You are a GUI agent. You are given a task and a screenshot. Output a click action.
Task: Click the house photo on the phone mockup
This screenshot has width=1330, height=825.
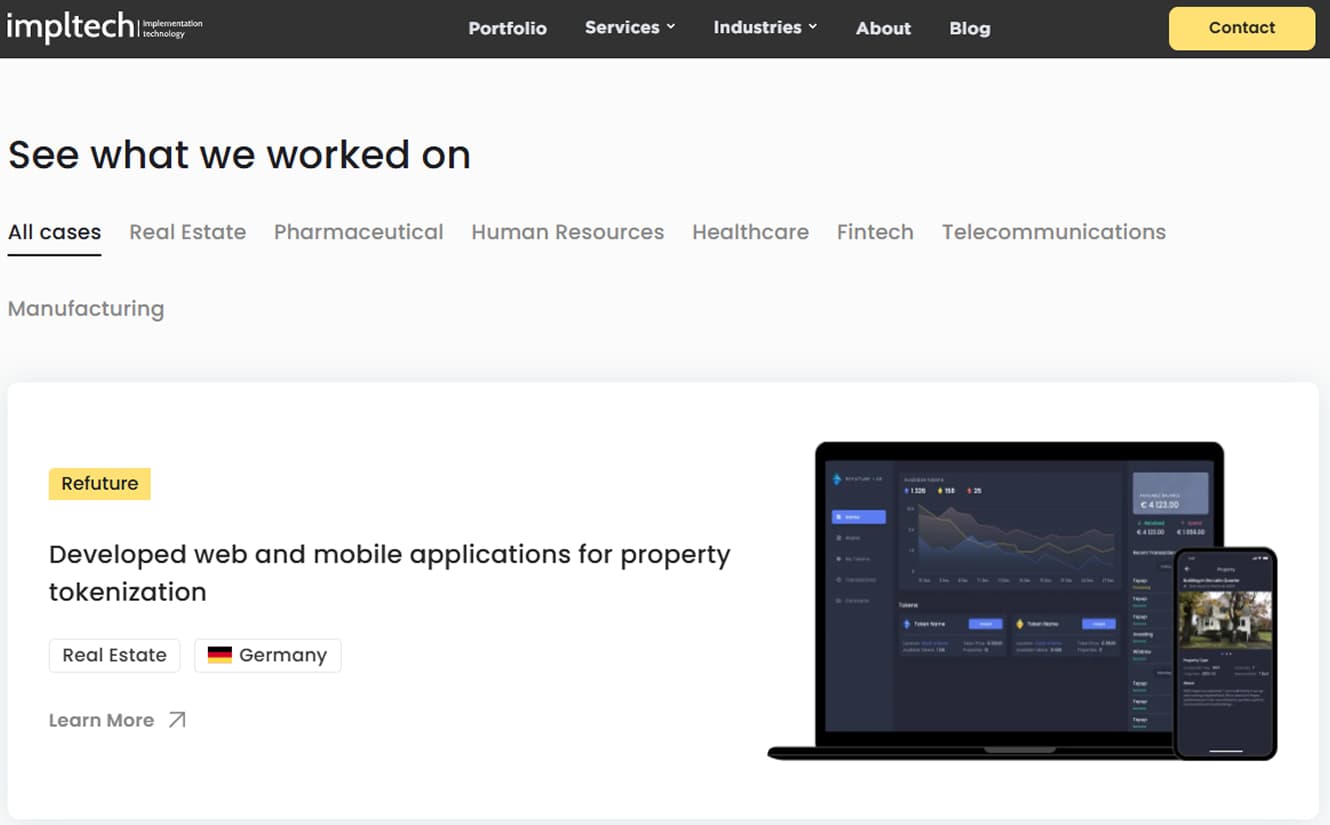pyautogui.click(x=1224, y=619)
